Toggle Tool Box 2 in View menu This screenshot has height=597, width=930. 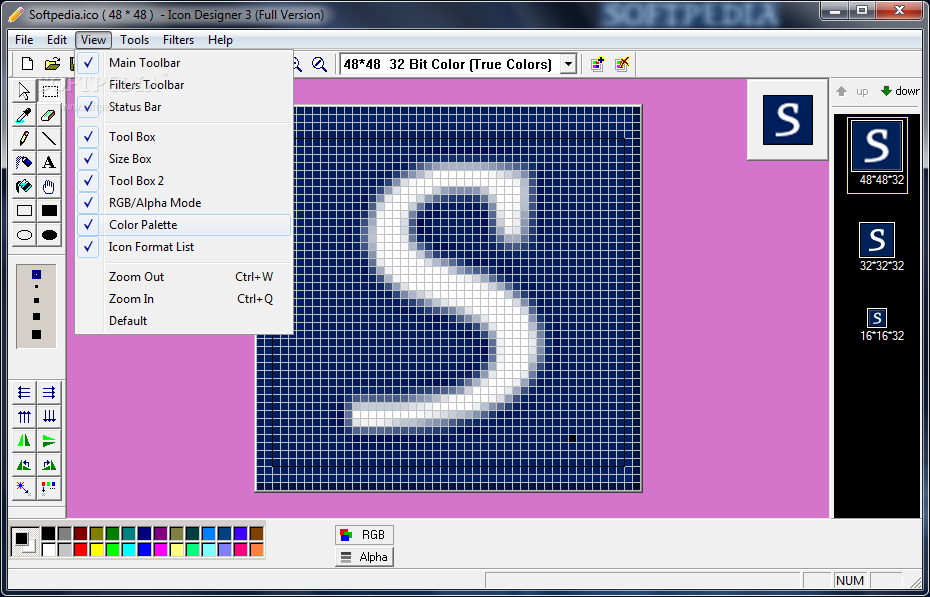(184, 181)
